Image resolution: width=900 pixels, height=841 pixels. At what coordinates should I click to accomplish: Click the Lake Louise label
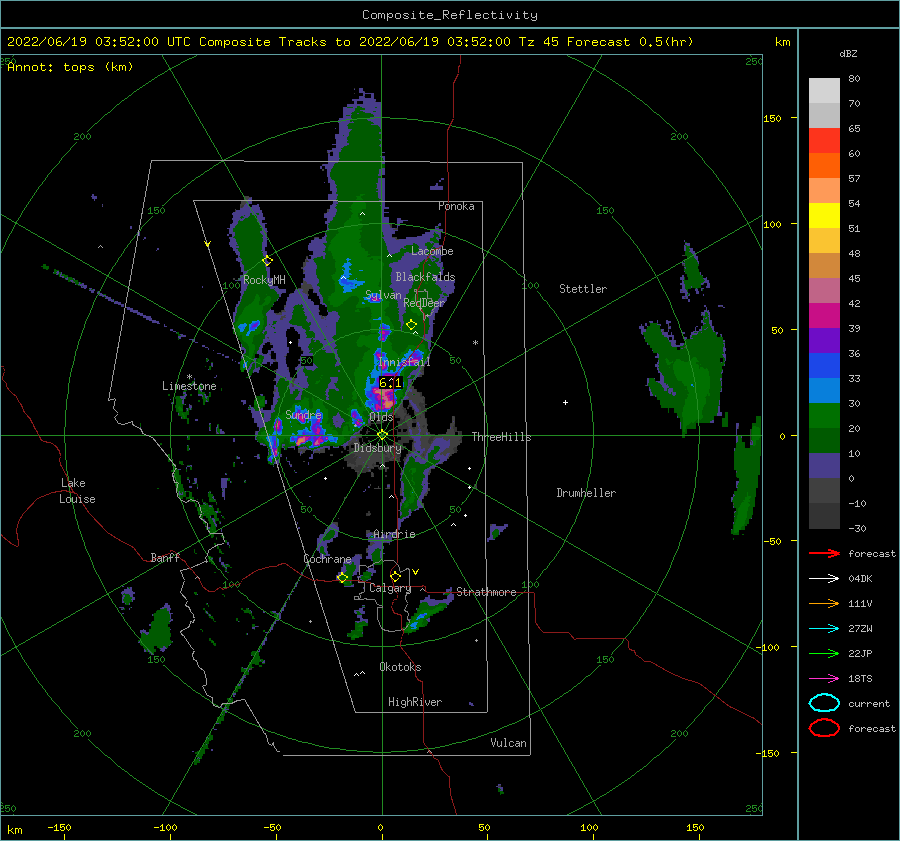pos(77,491)
